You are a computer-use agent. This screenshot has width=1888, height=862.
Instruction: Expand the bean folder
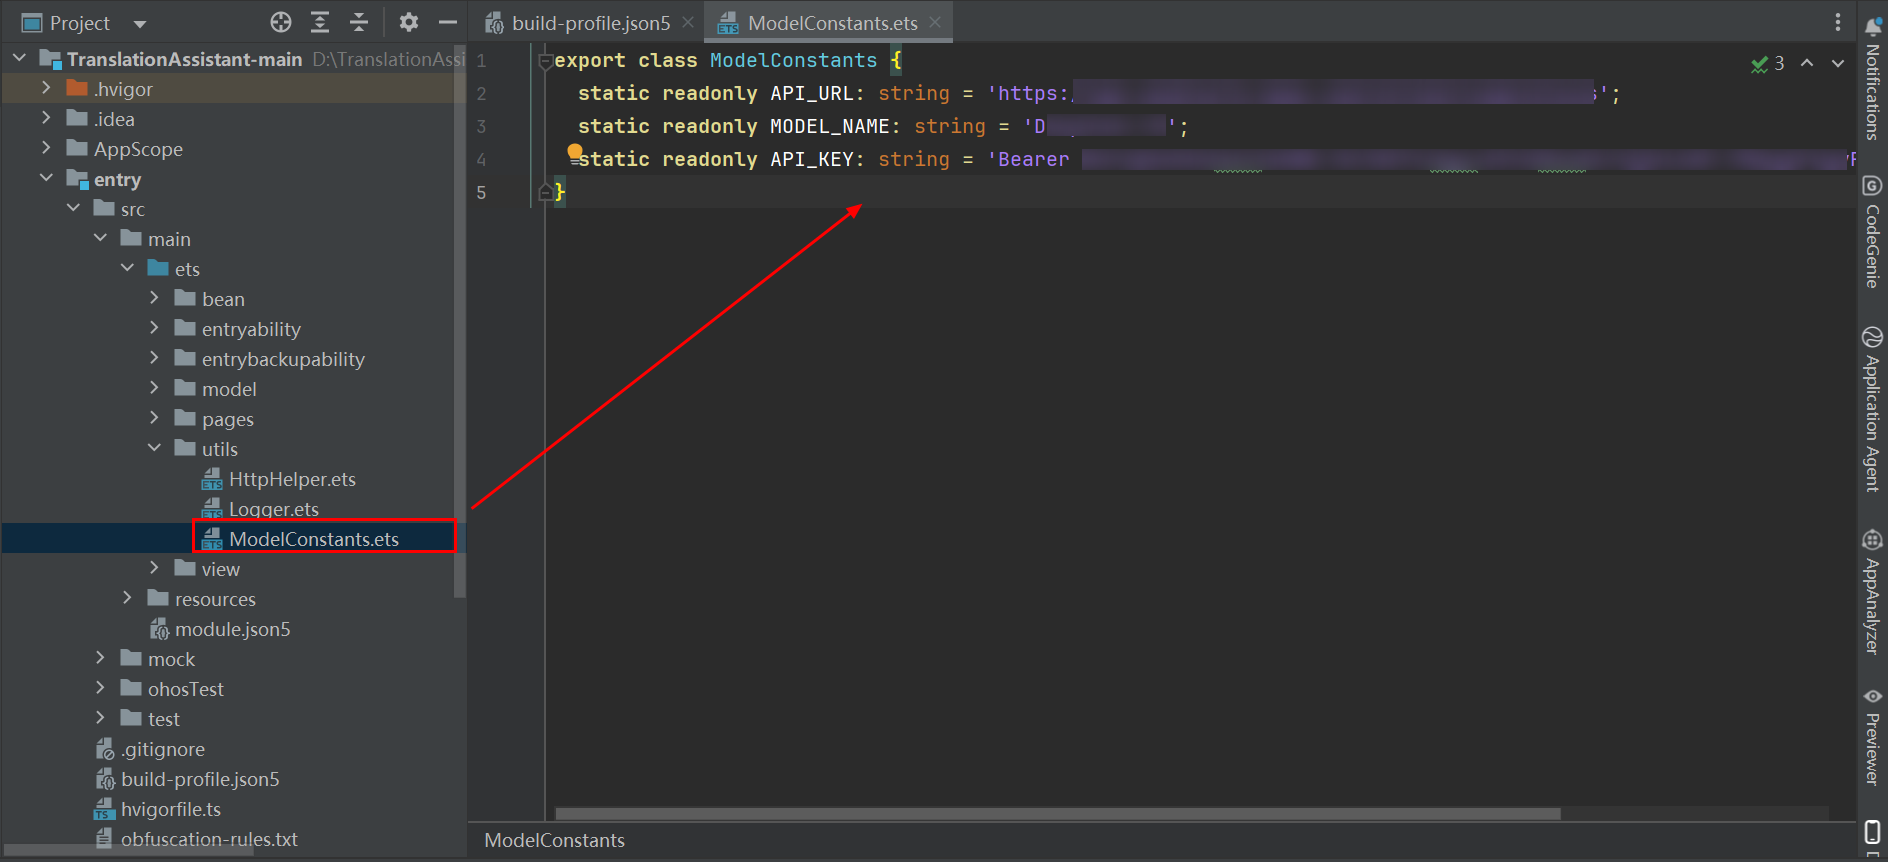click(154, 299)
